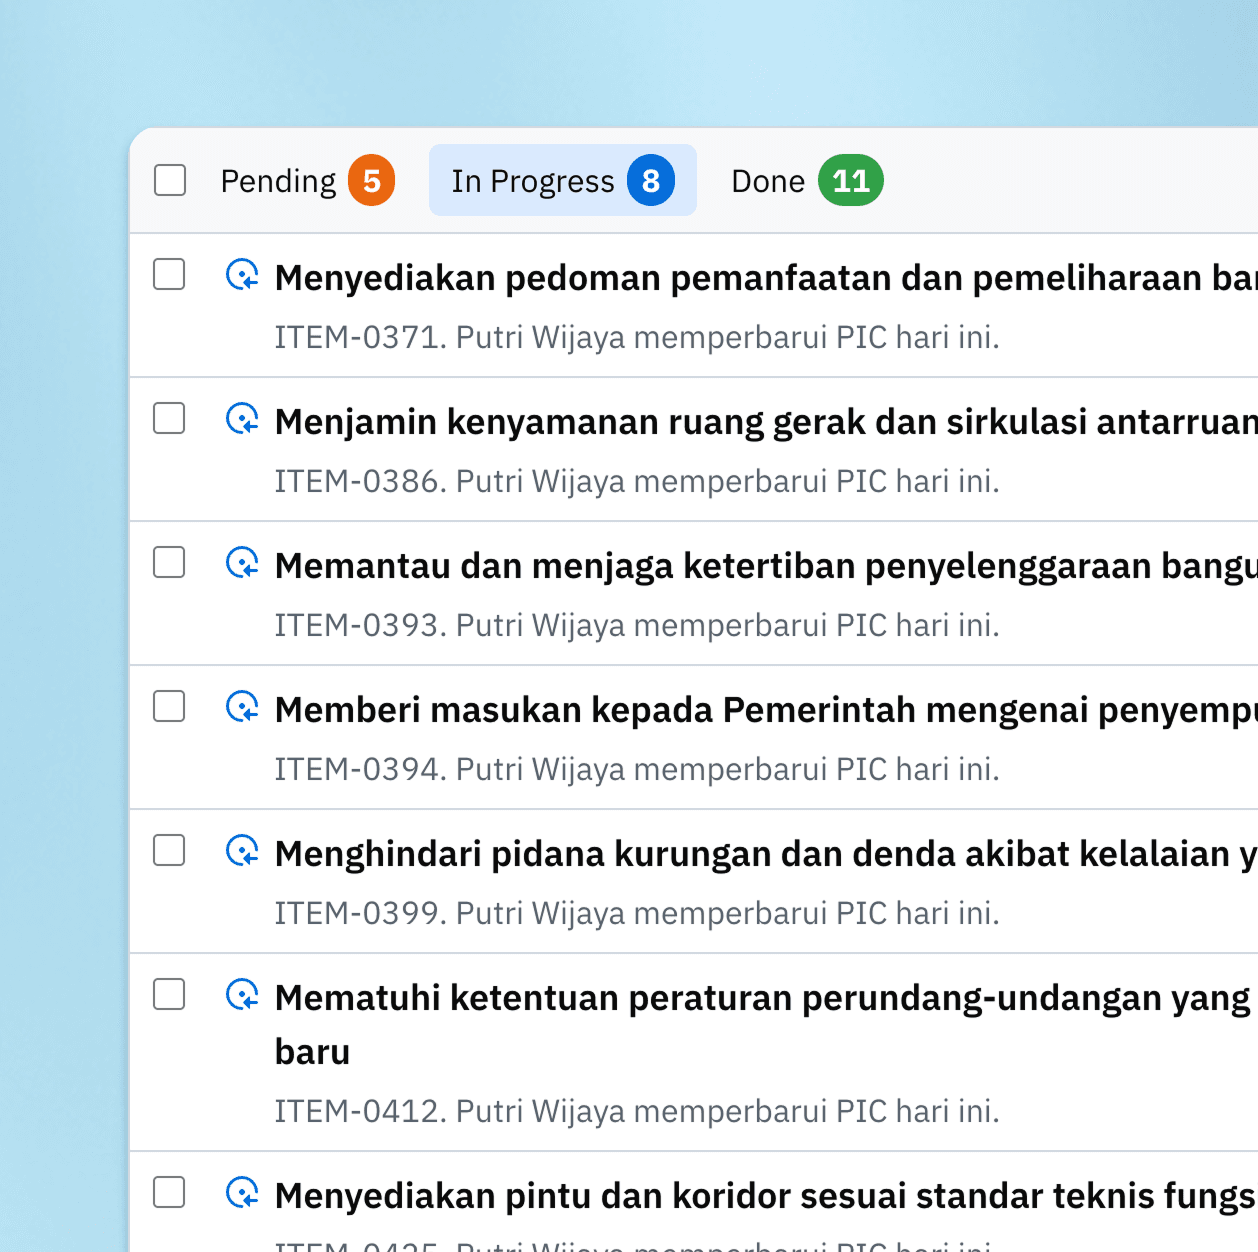Click the orange count badge on Pending
Screen dimensions: 1258x1252
coord(373,180)
